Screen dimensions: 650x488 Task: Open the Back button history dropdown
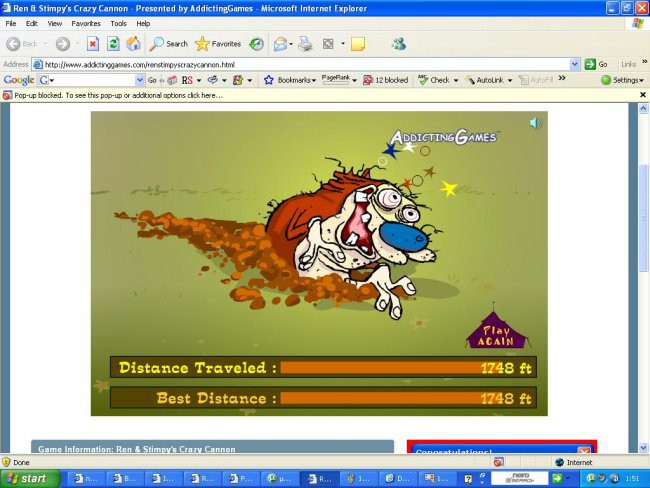click(x=45, y=44)
